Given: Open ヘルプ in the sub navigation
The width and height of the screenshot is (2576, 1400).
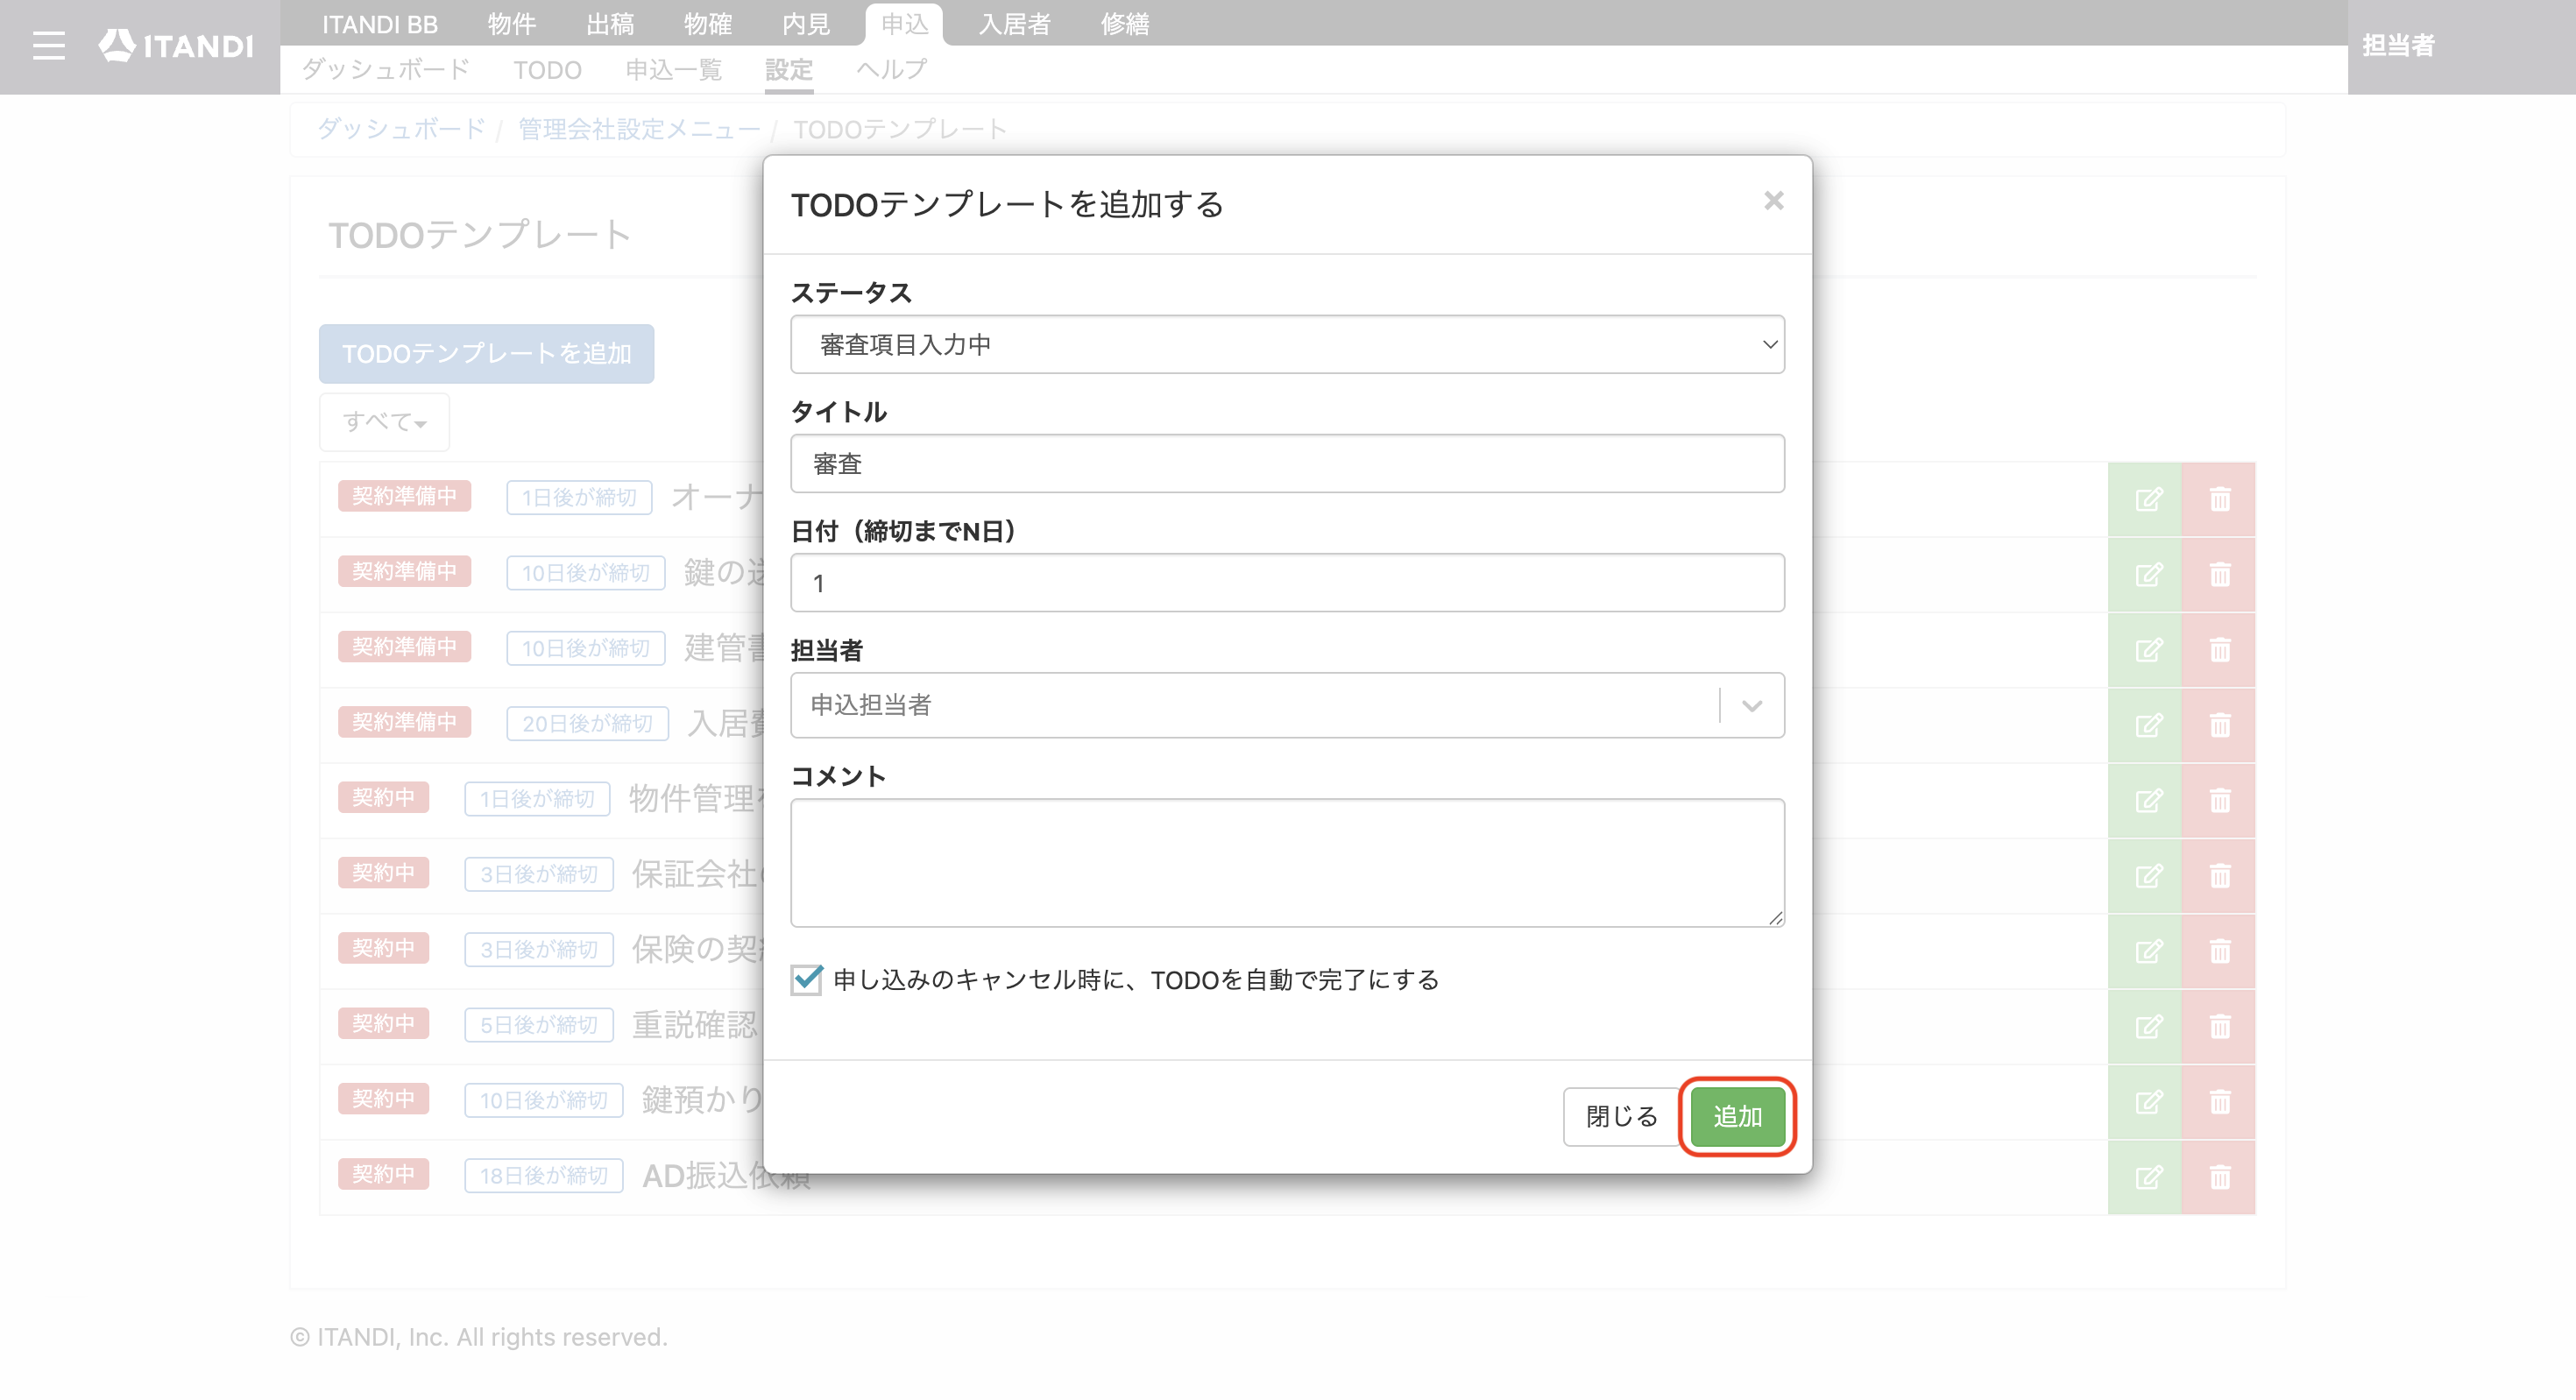Looking at the screenshot, I should click(891, 69).
